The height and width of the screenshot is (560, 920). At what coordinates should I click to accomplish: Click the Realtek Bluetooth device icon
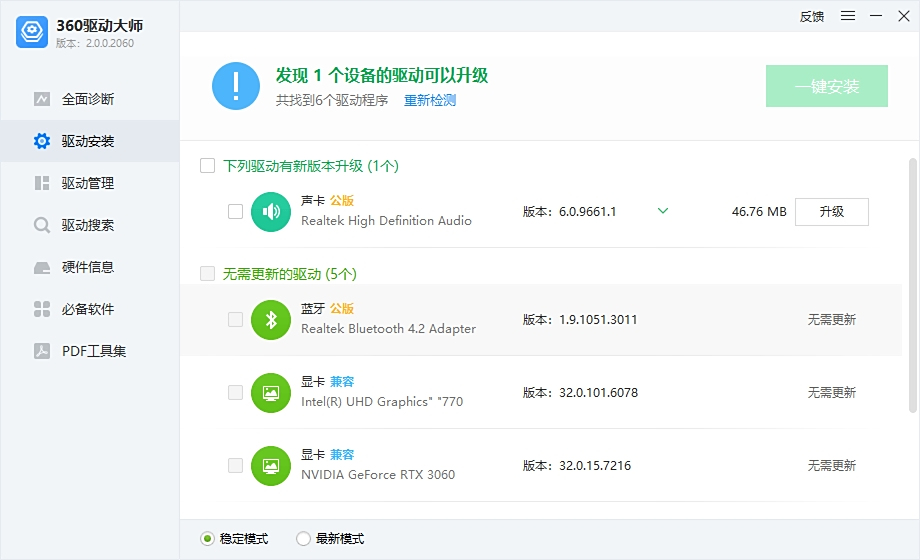tap(270, 320)
